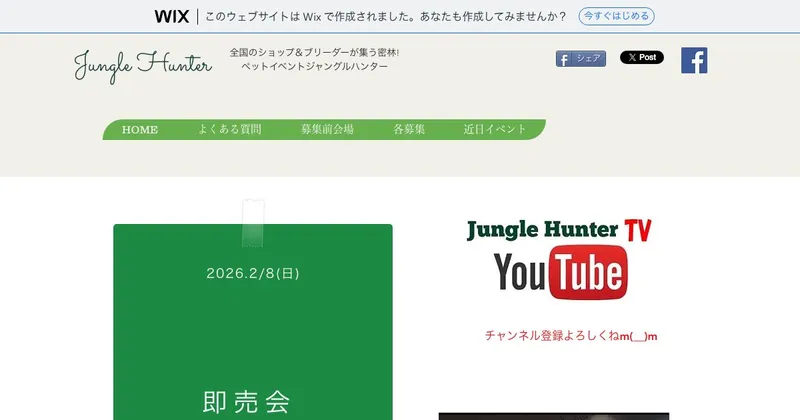The height and width of the screenshot is (420, 800).
Task: Click the ペットイベントジャングルハンター subtitle
Action: (x=314, y=66)
